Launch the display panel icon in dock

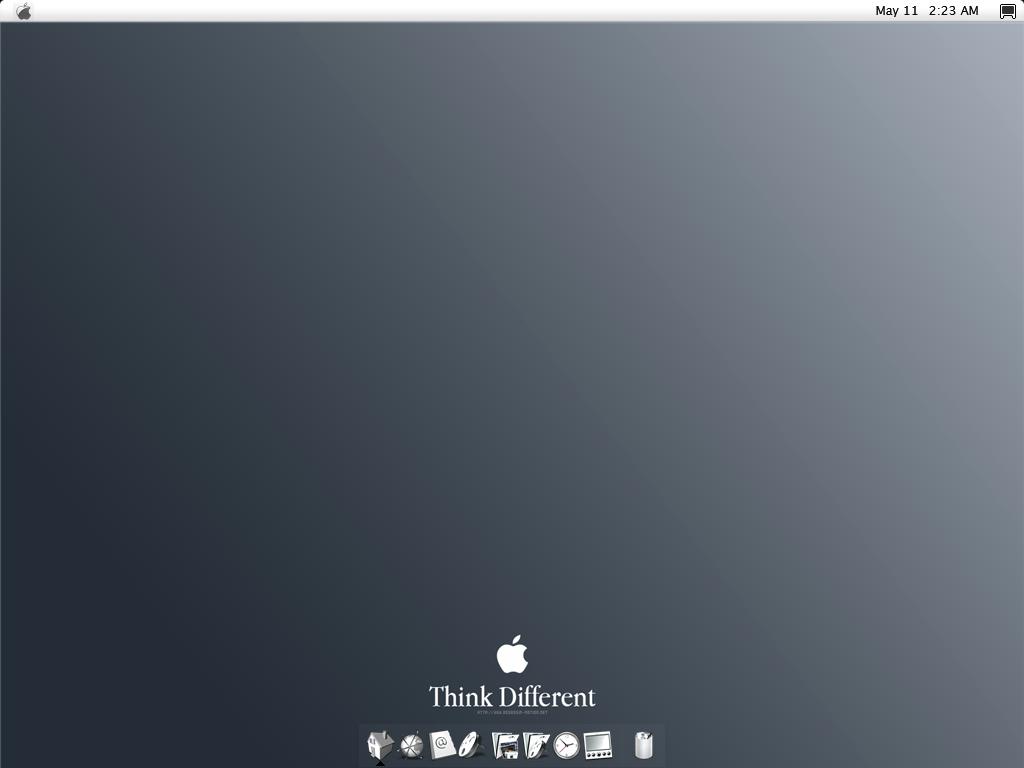(x=598, y=745)
